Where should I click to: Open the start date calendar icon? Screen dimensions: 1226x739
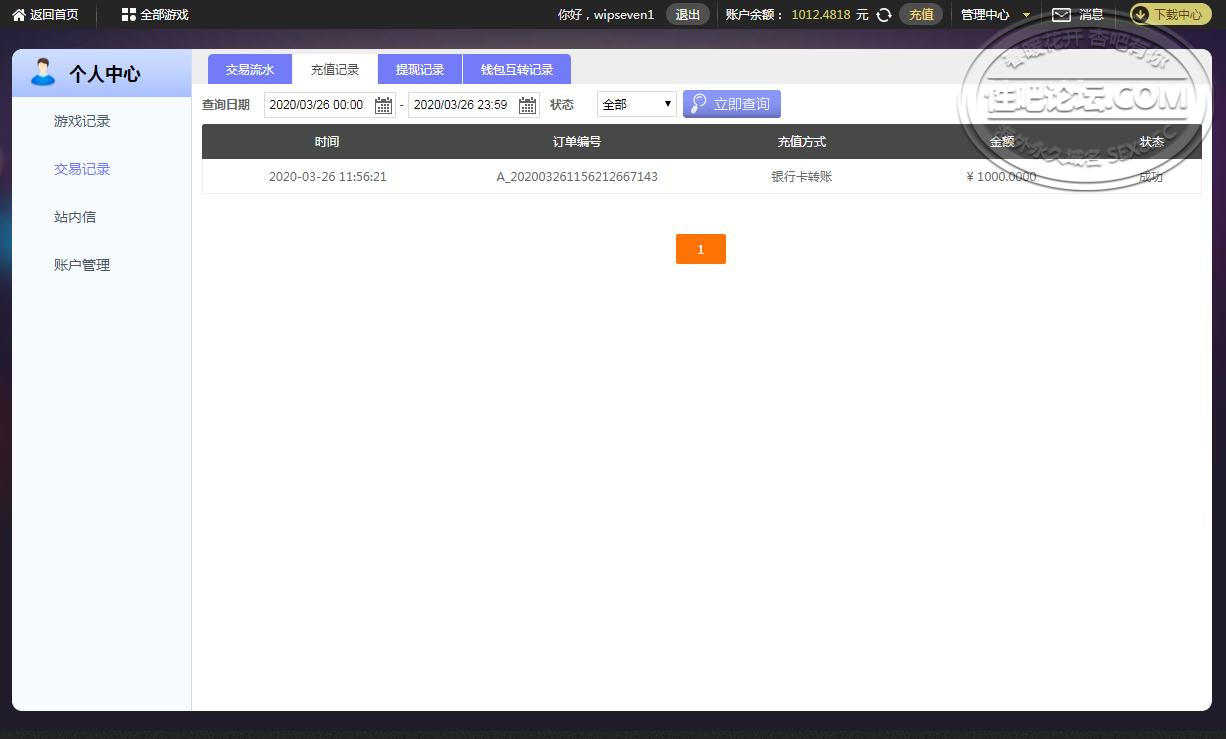coord(383,105)
